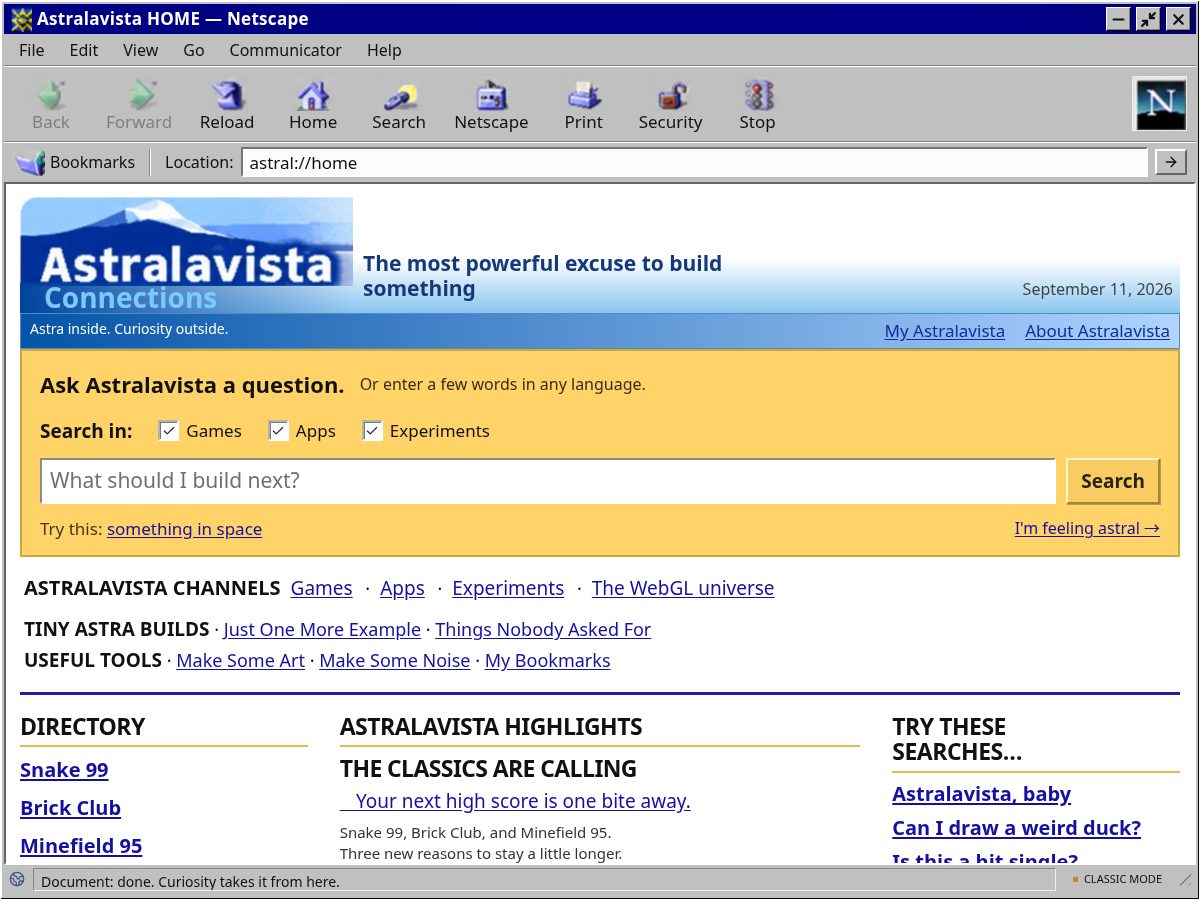The image size is (1200, 900).
Task: Open the About Astralavista link
Action: pos(1097,331)
